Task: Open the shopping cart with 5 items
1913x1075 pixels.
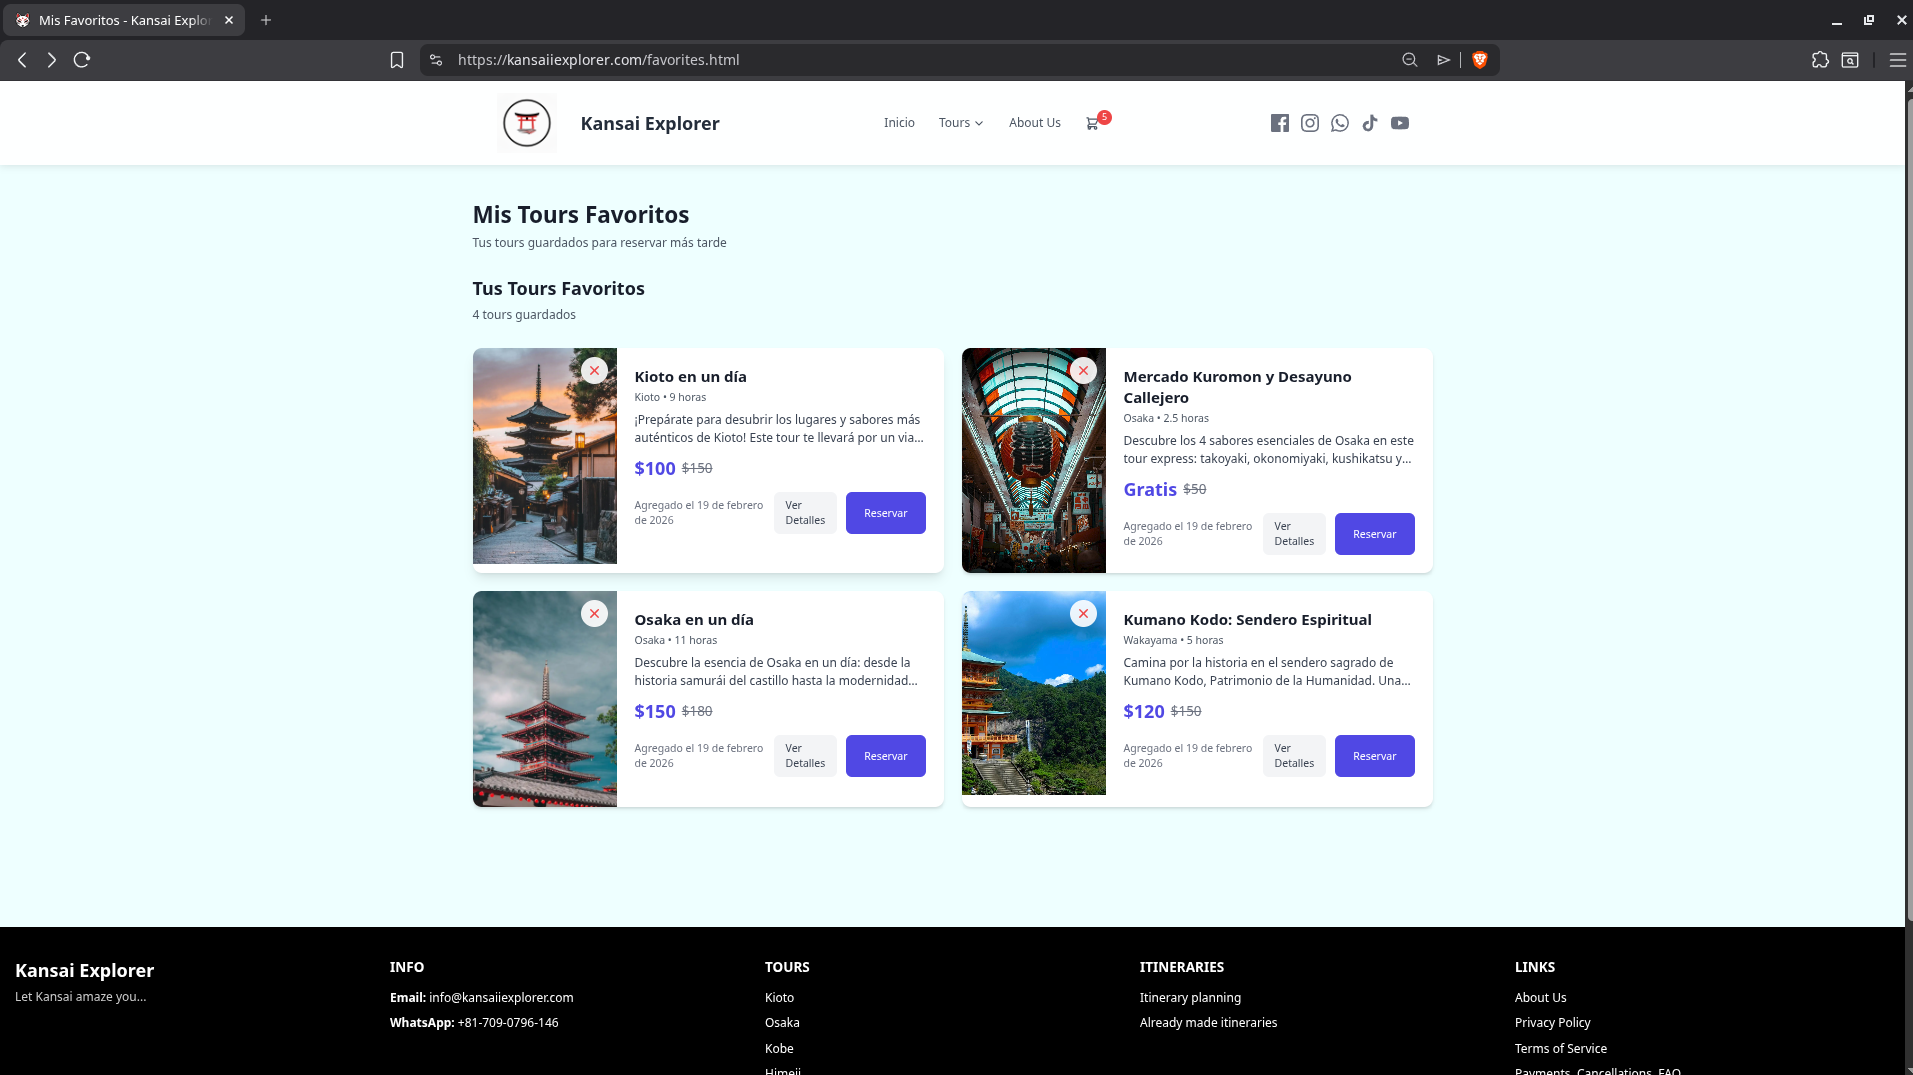Action: click(1092, 122)
